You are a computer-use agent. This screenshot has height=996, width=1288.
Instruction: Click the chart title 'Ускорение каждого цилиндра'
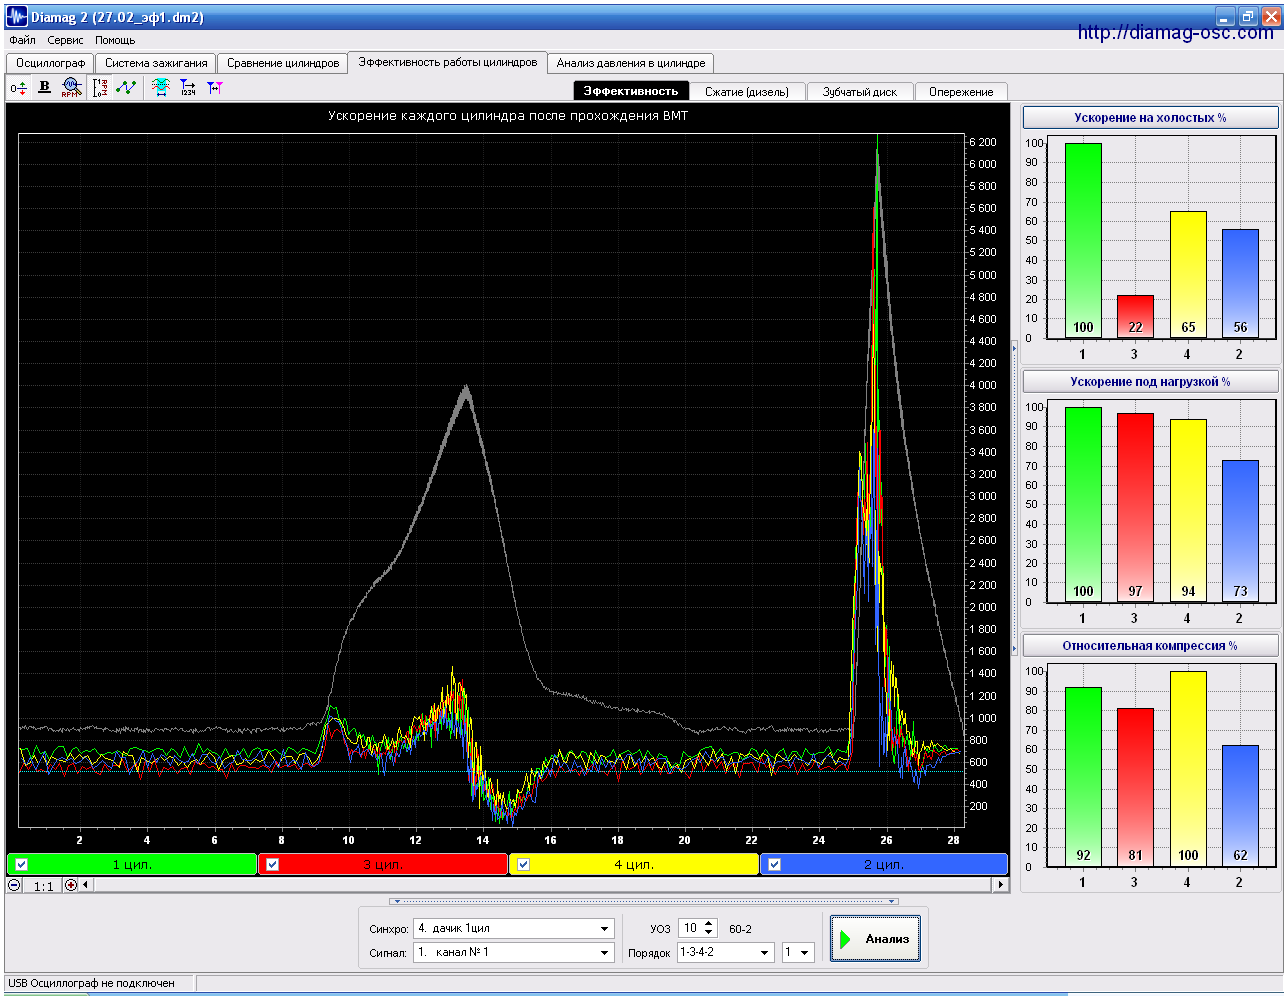coord(508,116)
